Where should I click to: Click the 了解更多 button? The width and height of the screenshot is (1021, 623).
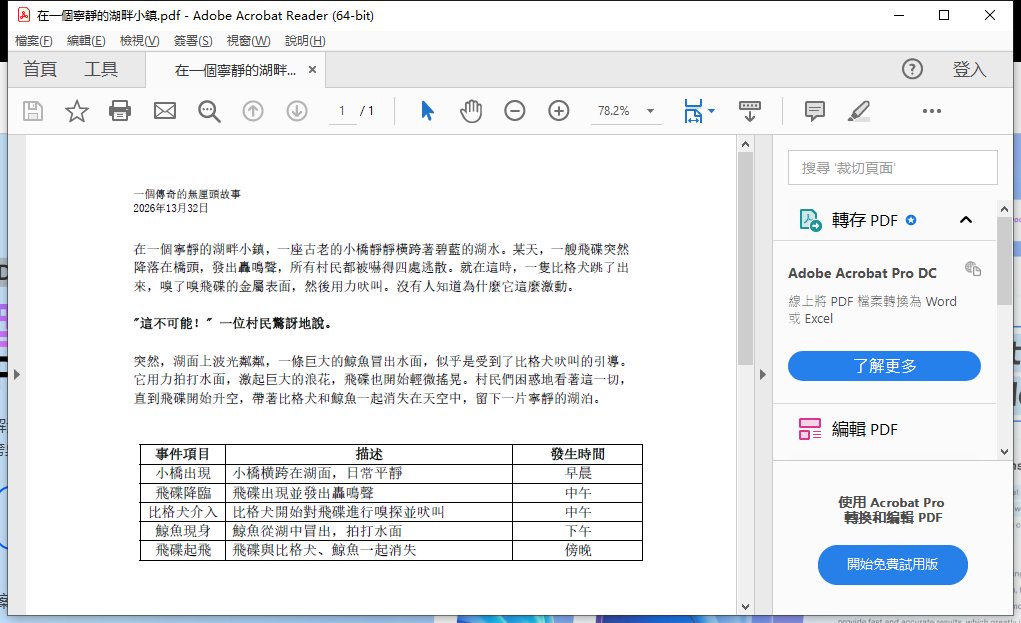tap(884, 366)
